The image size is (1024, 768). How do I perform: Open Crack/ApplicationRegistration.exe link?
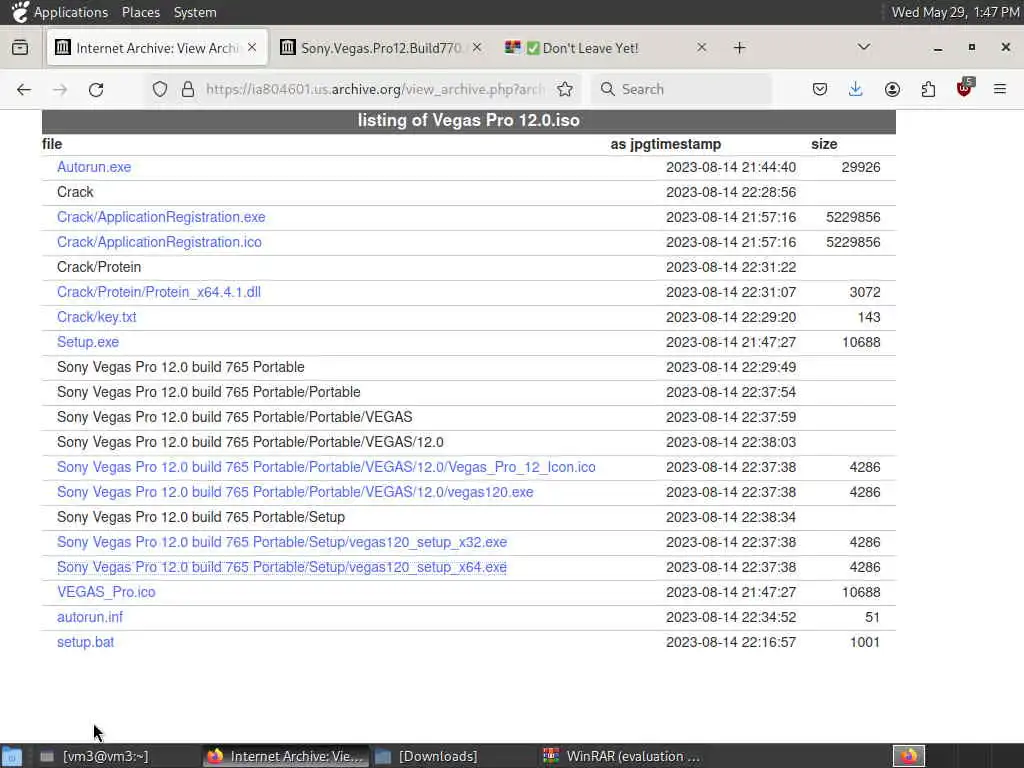pyautogui.click(x=161, y=217)
